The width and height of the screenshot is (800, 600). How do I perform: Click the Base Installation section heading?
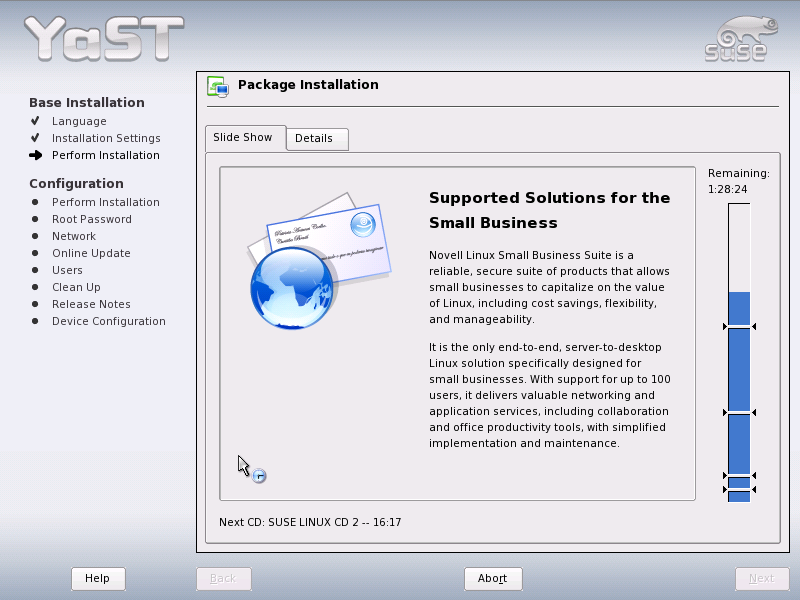click(x=87, y=103)
